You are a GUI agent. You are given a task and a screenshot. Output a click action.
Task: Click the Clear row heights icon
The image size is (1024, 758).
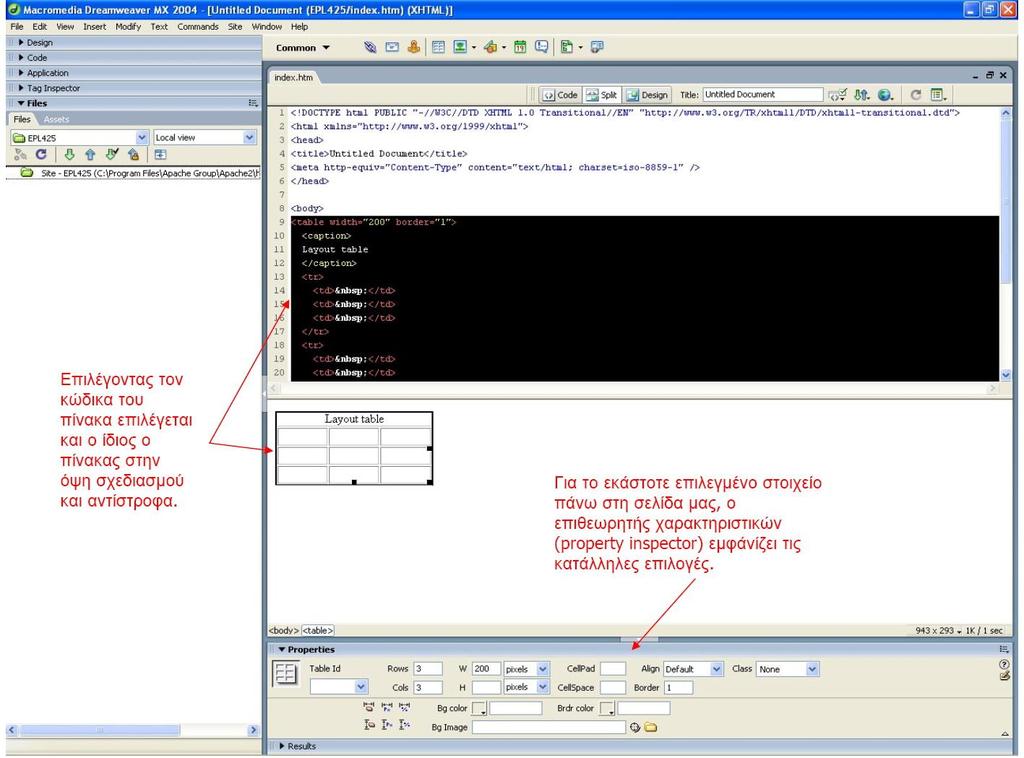(x=369, y=725)
